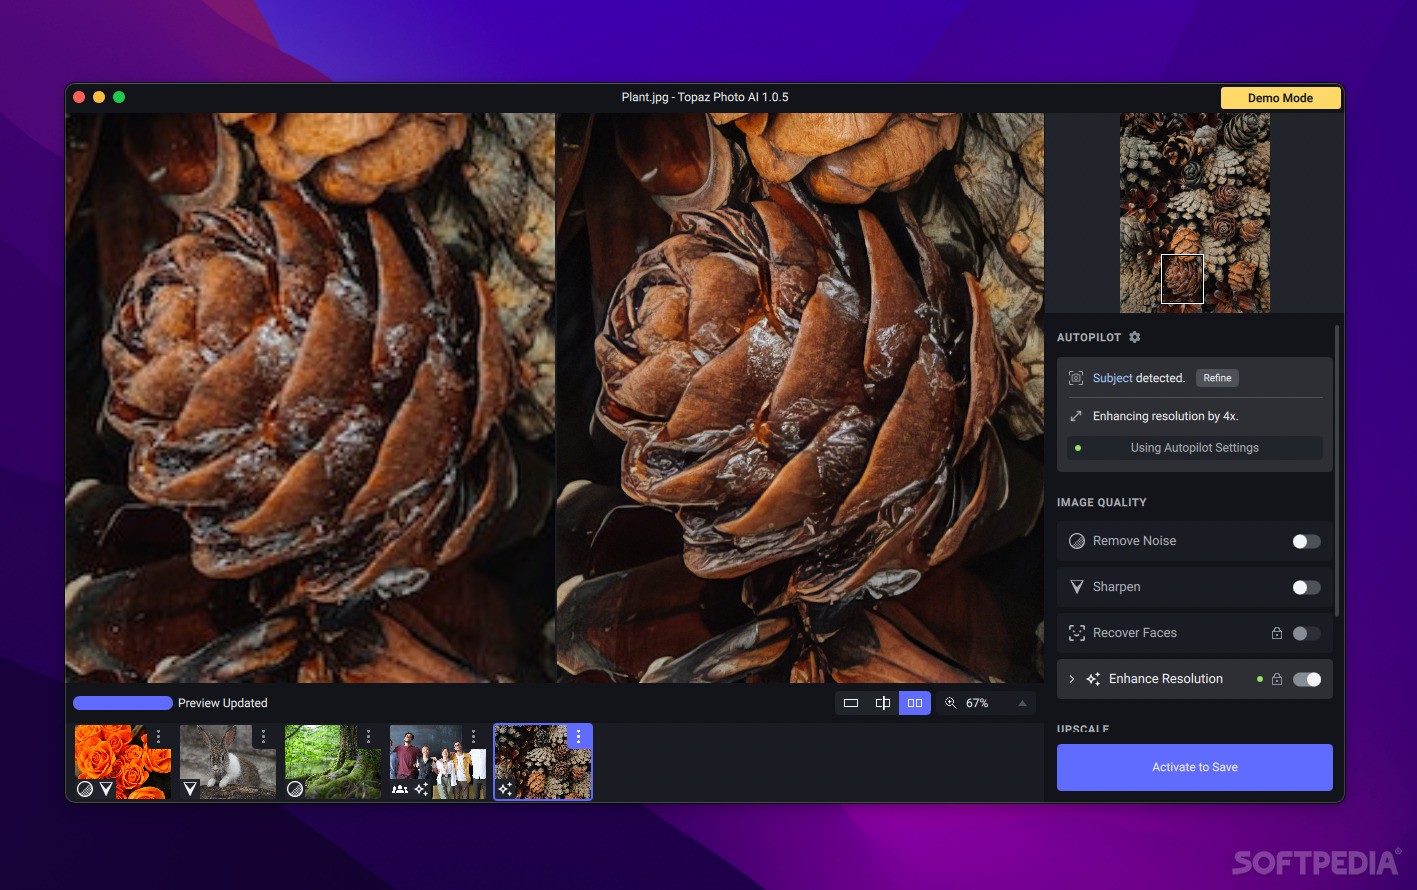Viewport: 1417px width, 890px height.
Task: Select the rabbit thumbnail
Action: click(227, 762)
